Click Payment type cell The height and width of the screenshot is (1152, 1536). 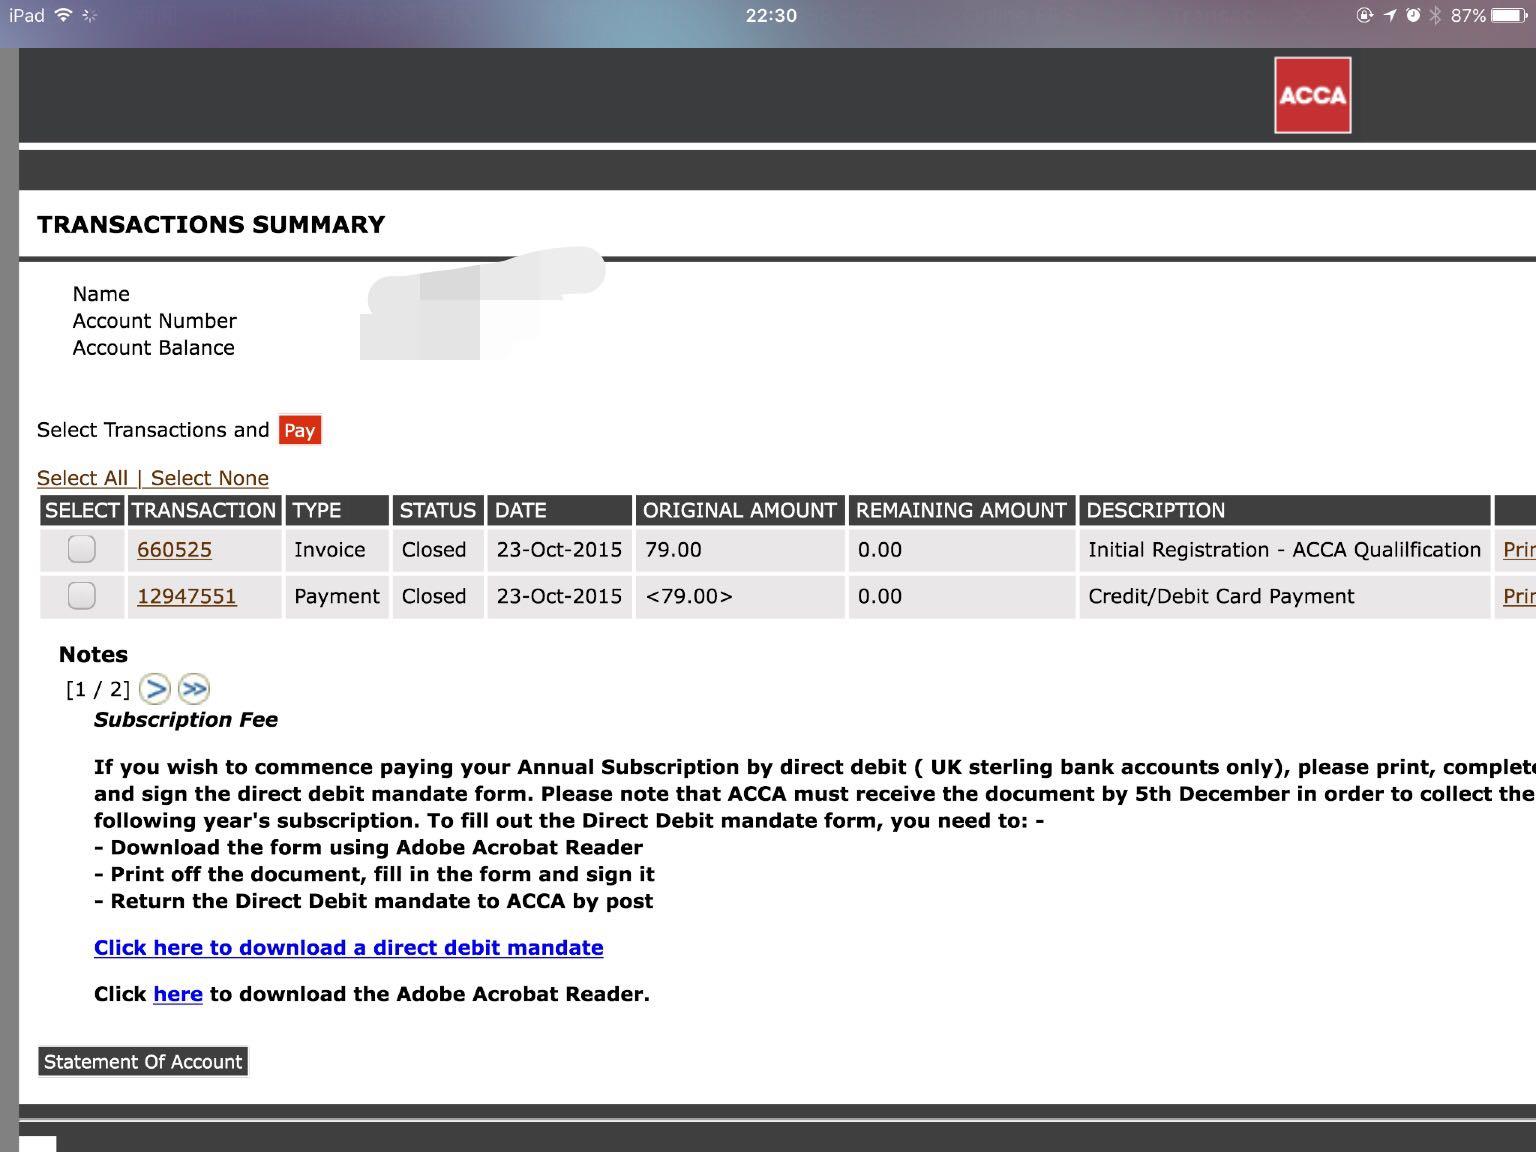[337, 596]
